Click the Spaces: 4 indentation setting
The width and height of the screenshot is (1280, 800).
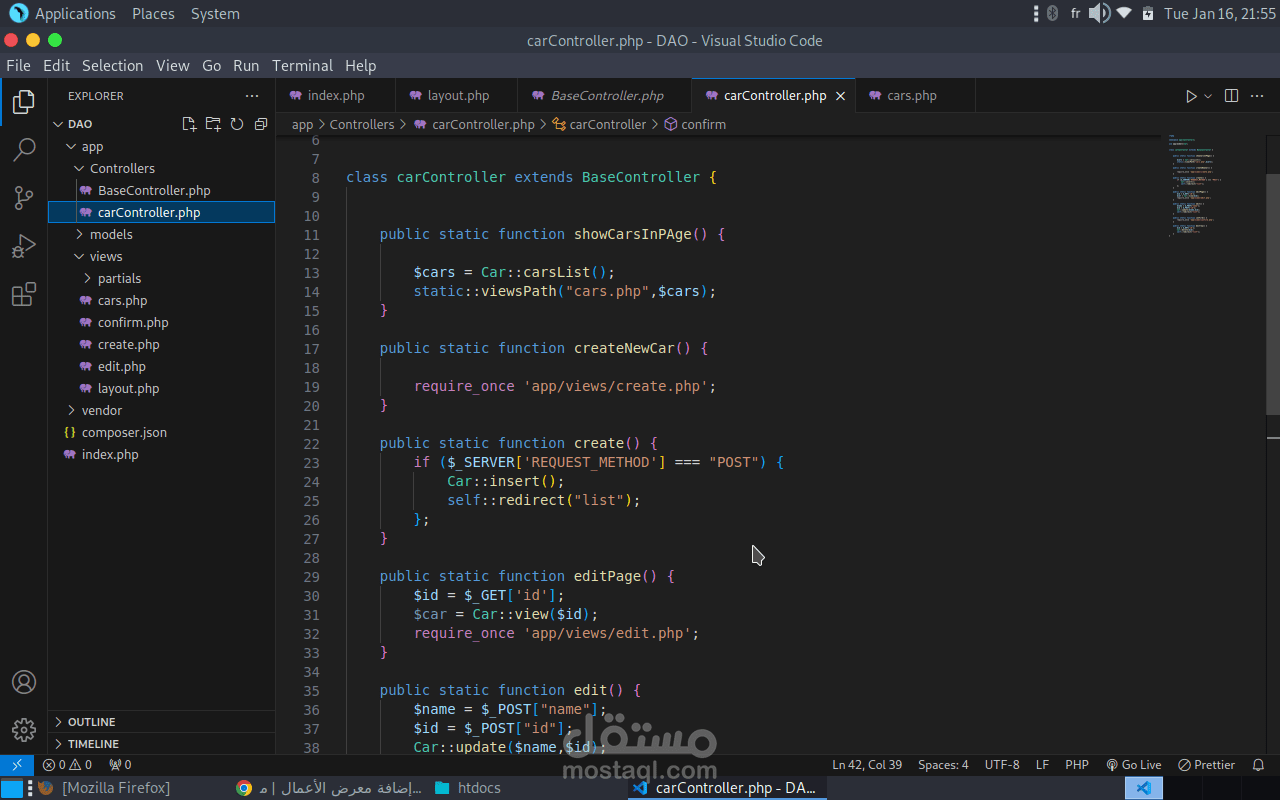pos(943,765)
